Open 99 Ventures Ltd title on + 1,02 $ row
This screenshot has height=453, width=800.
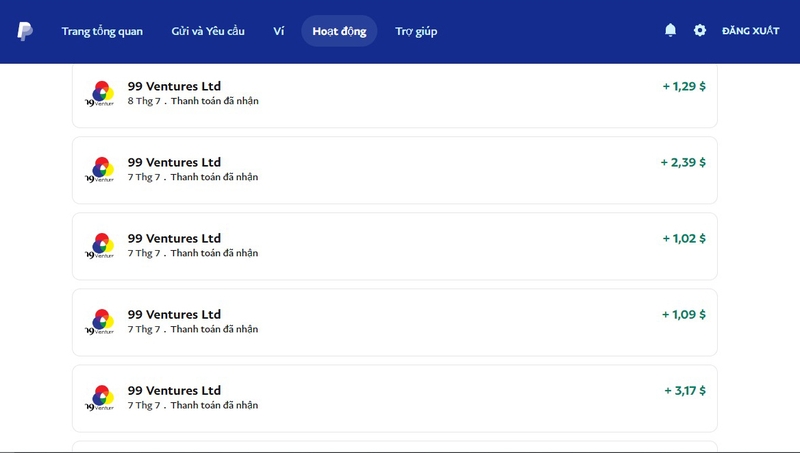coord(174,238)
